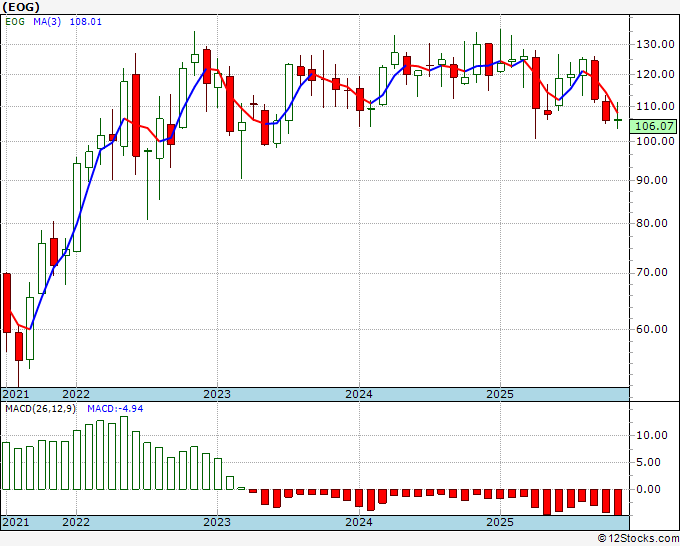Click the 130.00 price axis label

coord(655,44)
